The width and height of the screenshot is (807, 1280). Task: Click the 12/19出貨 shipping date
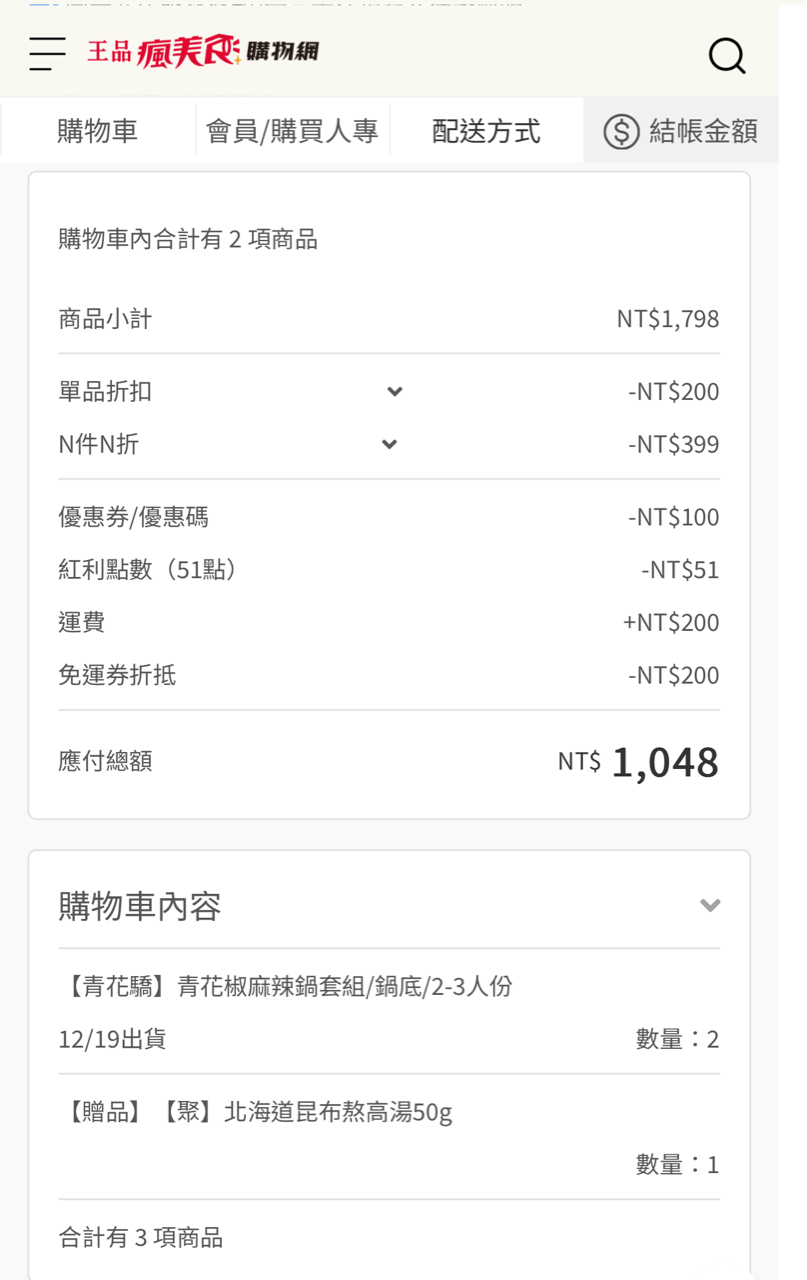click(x=112, y=1040)
